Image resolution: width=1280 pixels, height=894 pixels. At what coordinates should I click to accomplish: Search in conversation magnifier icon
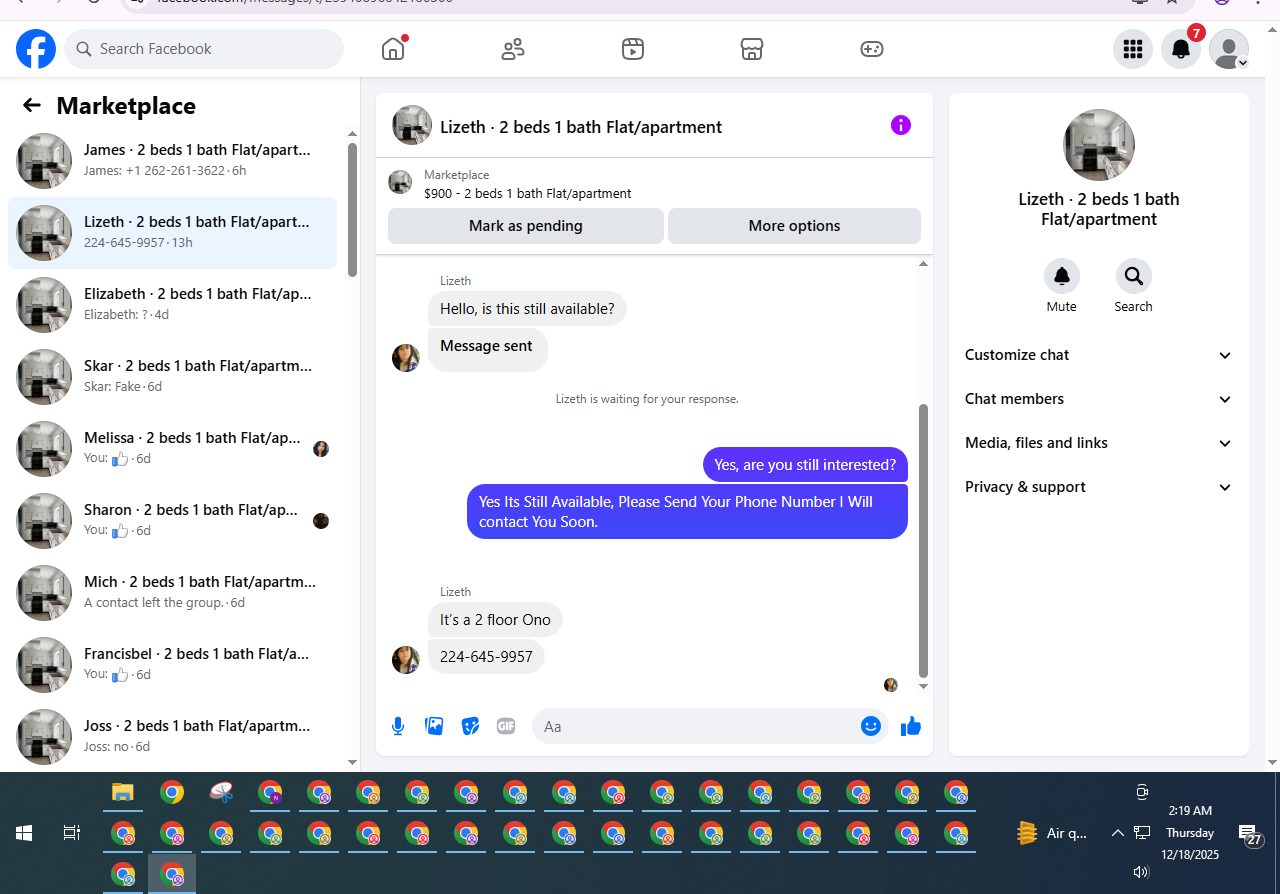[x=1134, y=276]
